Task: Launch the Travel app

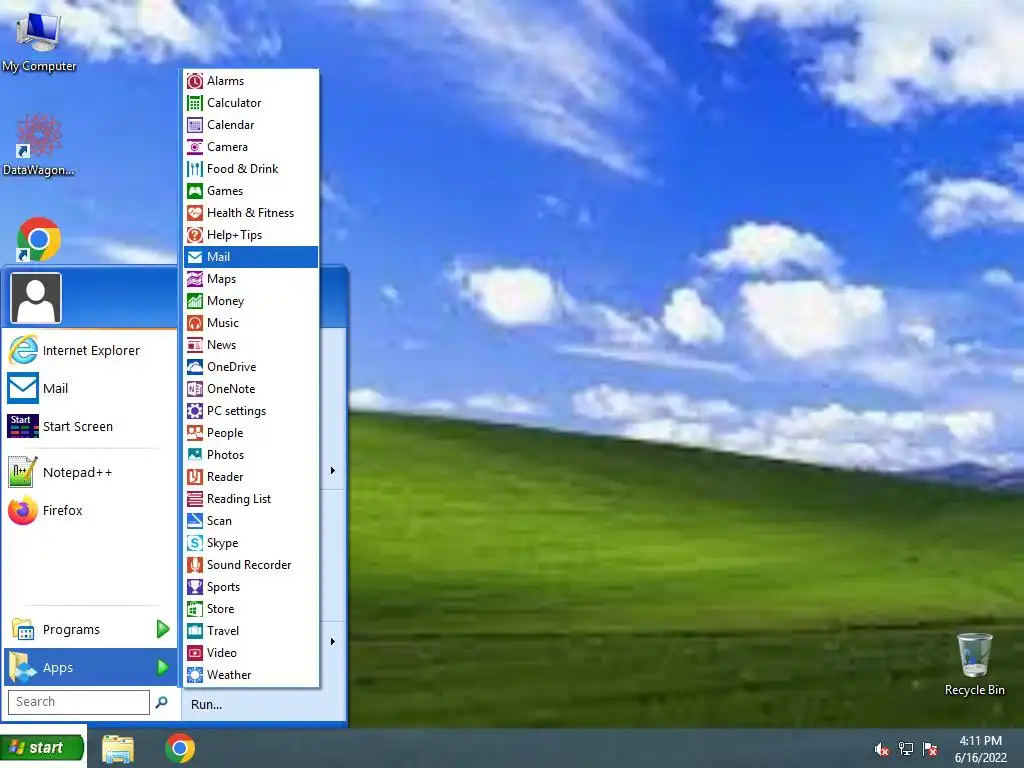Action: point(251,630)
